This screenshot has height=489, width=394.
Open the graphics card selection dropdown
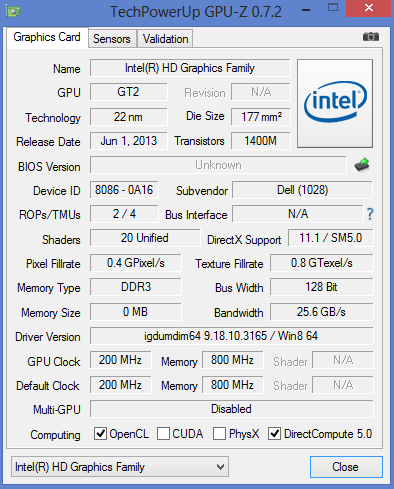click(120, 467)
